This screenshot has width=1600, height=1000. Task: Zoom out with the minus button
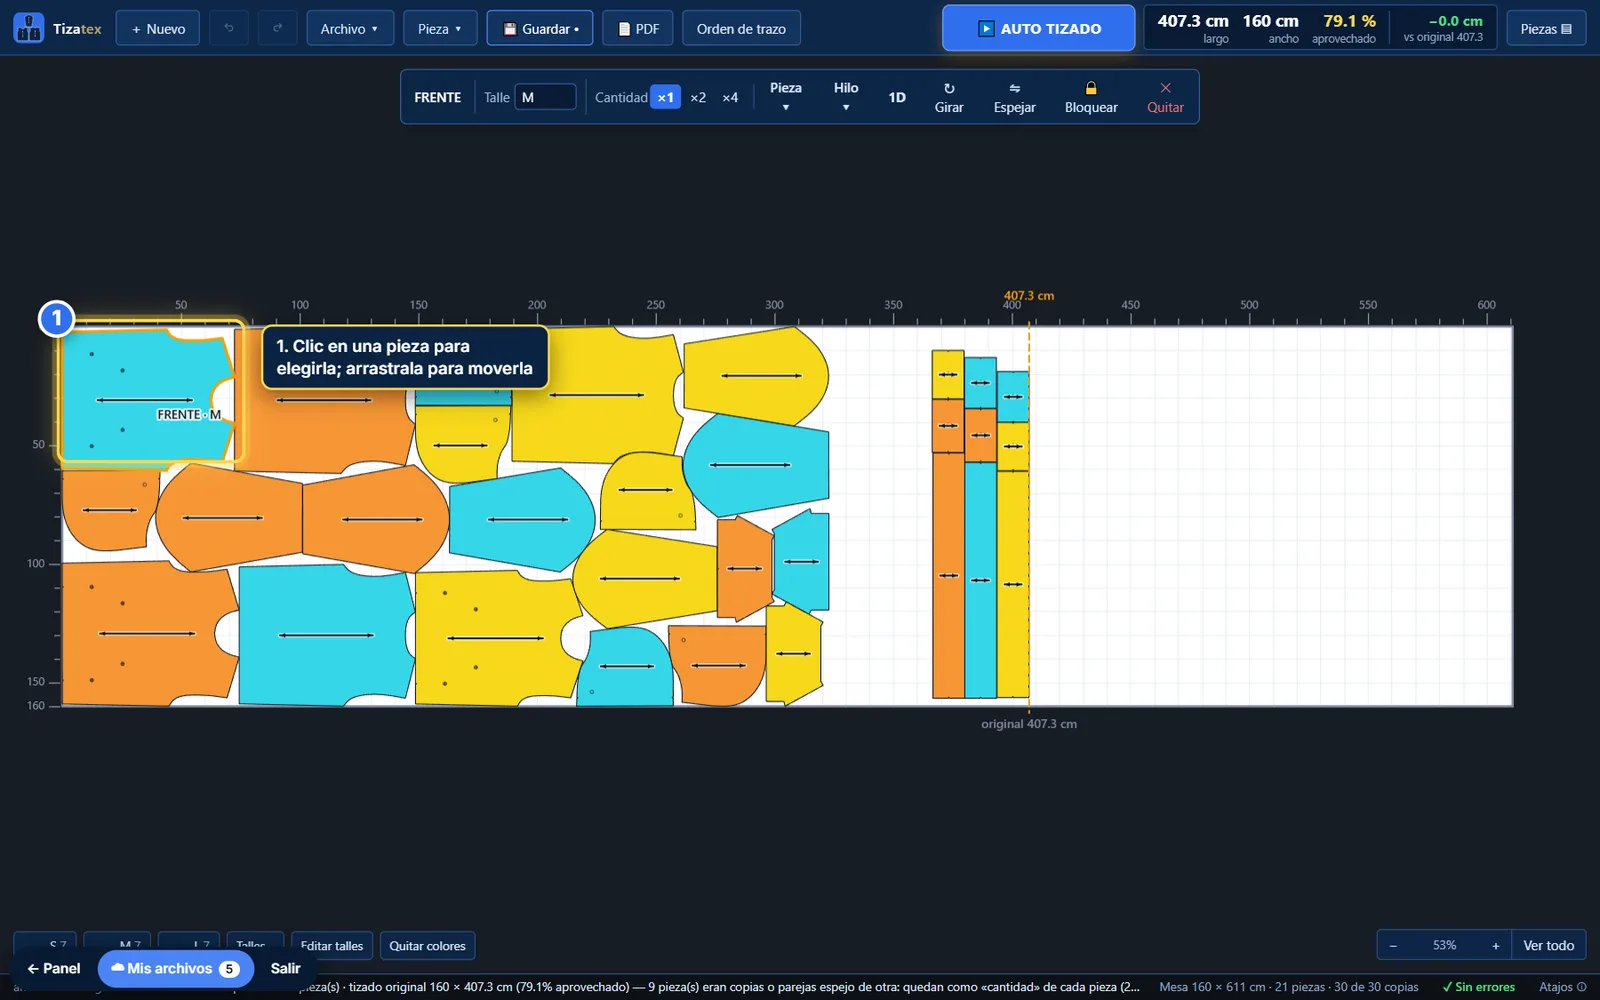point(1393,945)
